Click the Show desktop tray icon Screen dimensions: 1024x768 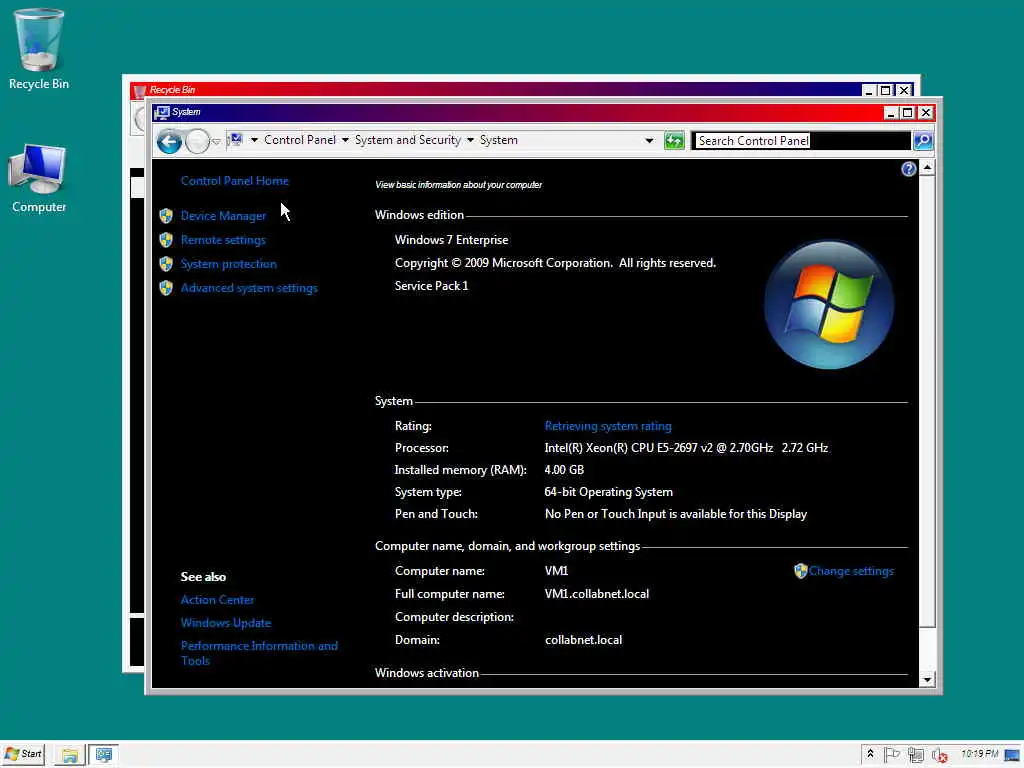coord(1012,755)
